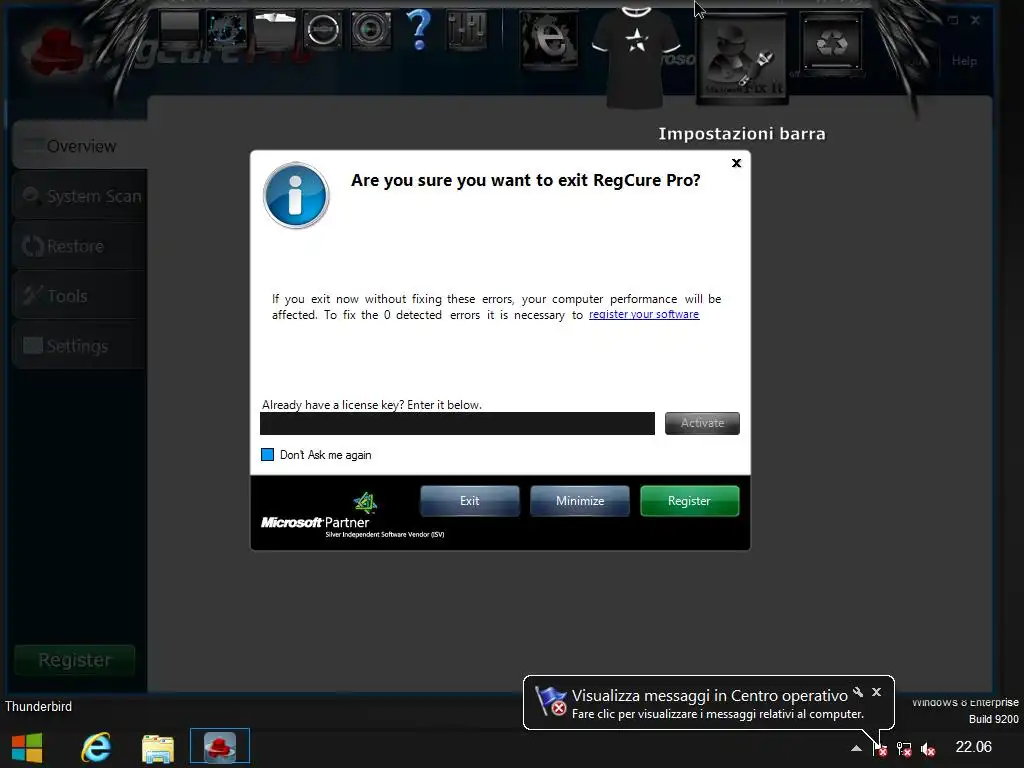
Task: Open the System Scan tab
Action: 80,195
